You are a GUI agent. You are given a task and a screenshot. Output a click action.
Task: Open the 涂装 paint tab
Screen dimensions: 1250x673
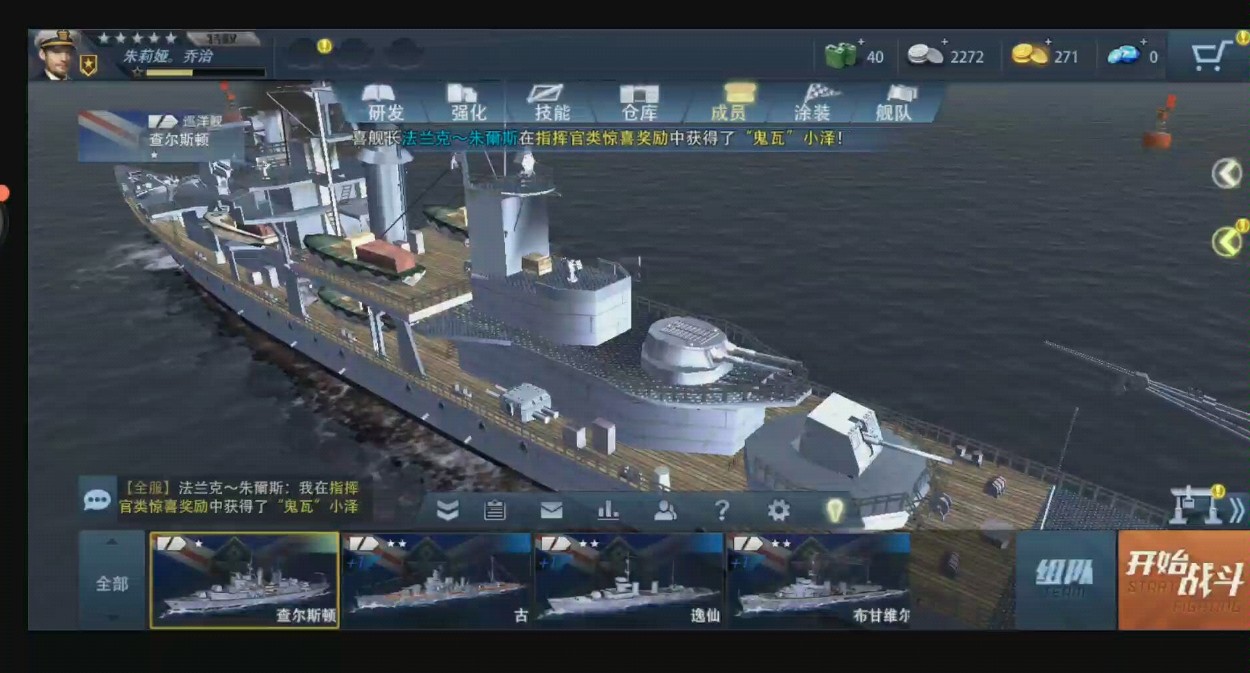[812, 103]
